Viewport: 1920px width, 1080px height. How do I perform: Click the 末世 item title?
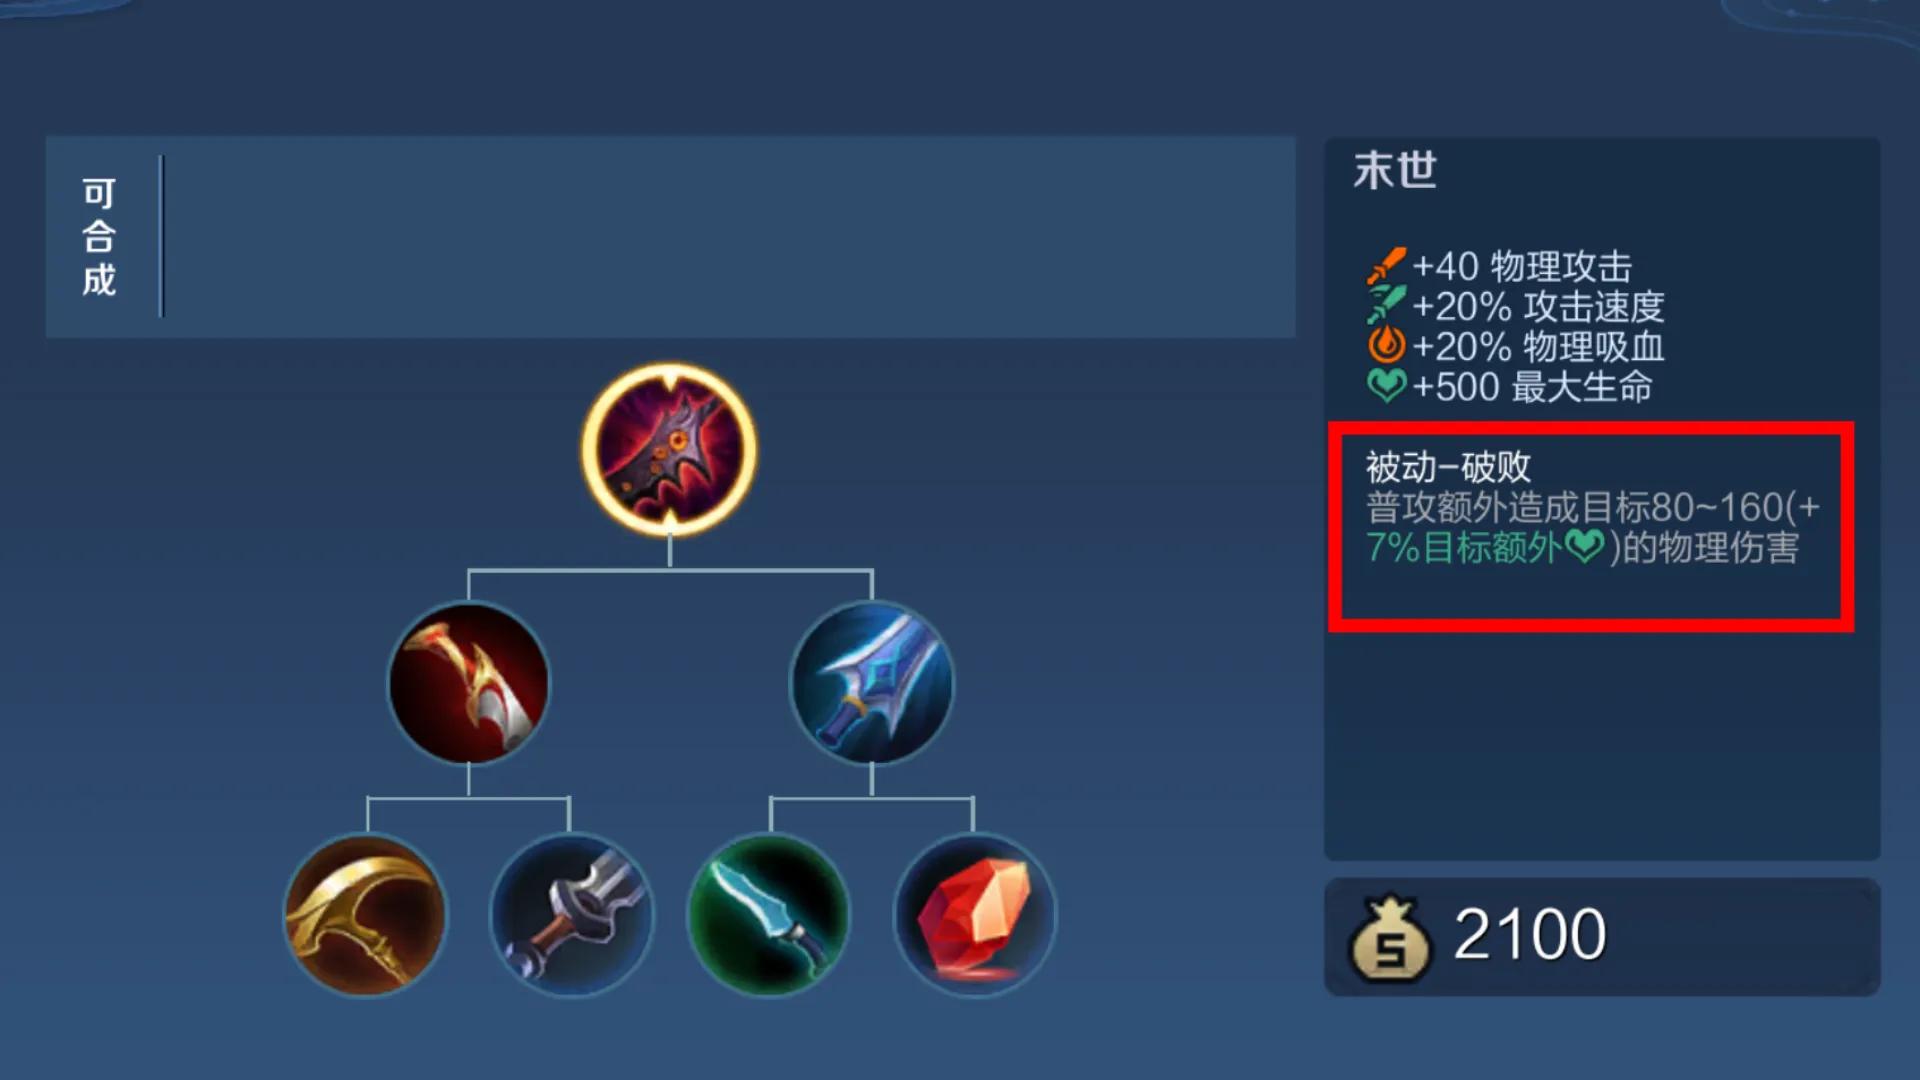[1395, 170]
